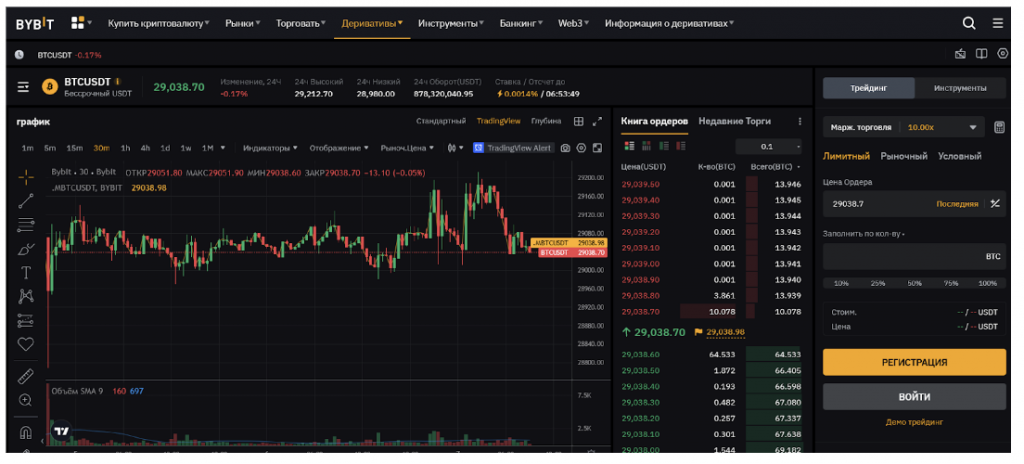The height and width of the screenshot is (464, 1024).
Task: Open the Bybit apps grid menu
Action: click(78, 23)
